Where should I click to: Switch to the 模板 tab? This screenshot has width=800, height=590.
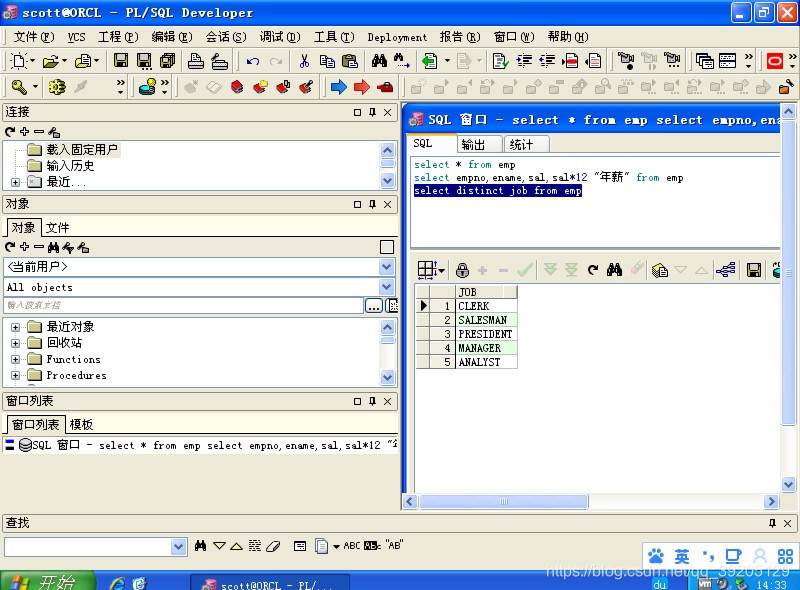(x=81, y=425)
